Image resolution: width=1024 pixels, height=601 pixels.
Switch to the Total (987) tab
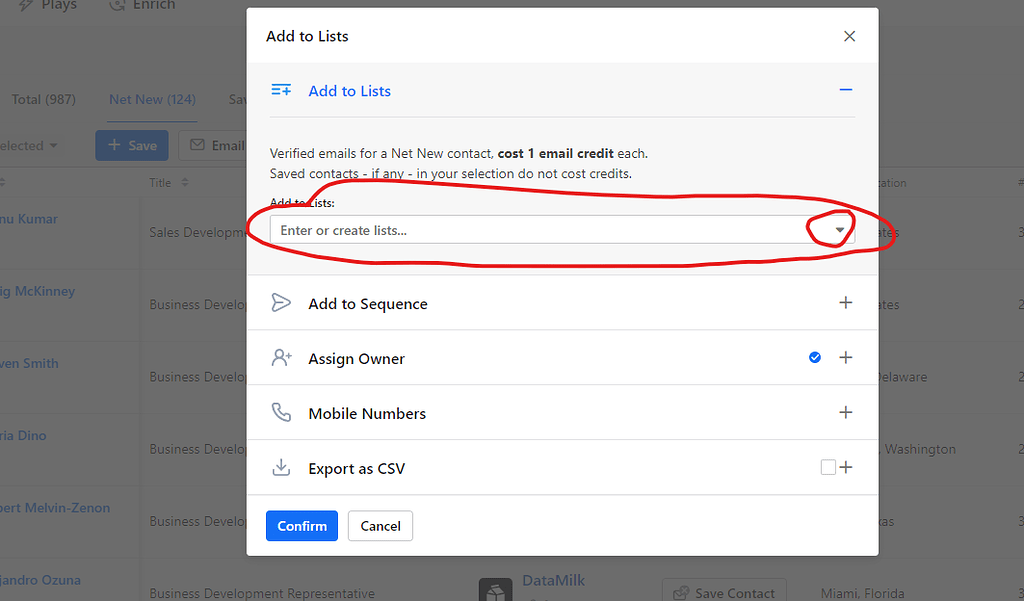click(x=44, y=99)
